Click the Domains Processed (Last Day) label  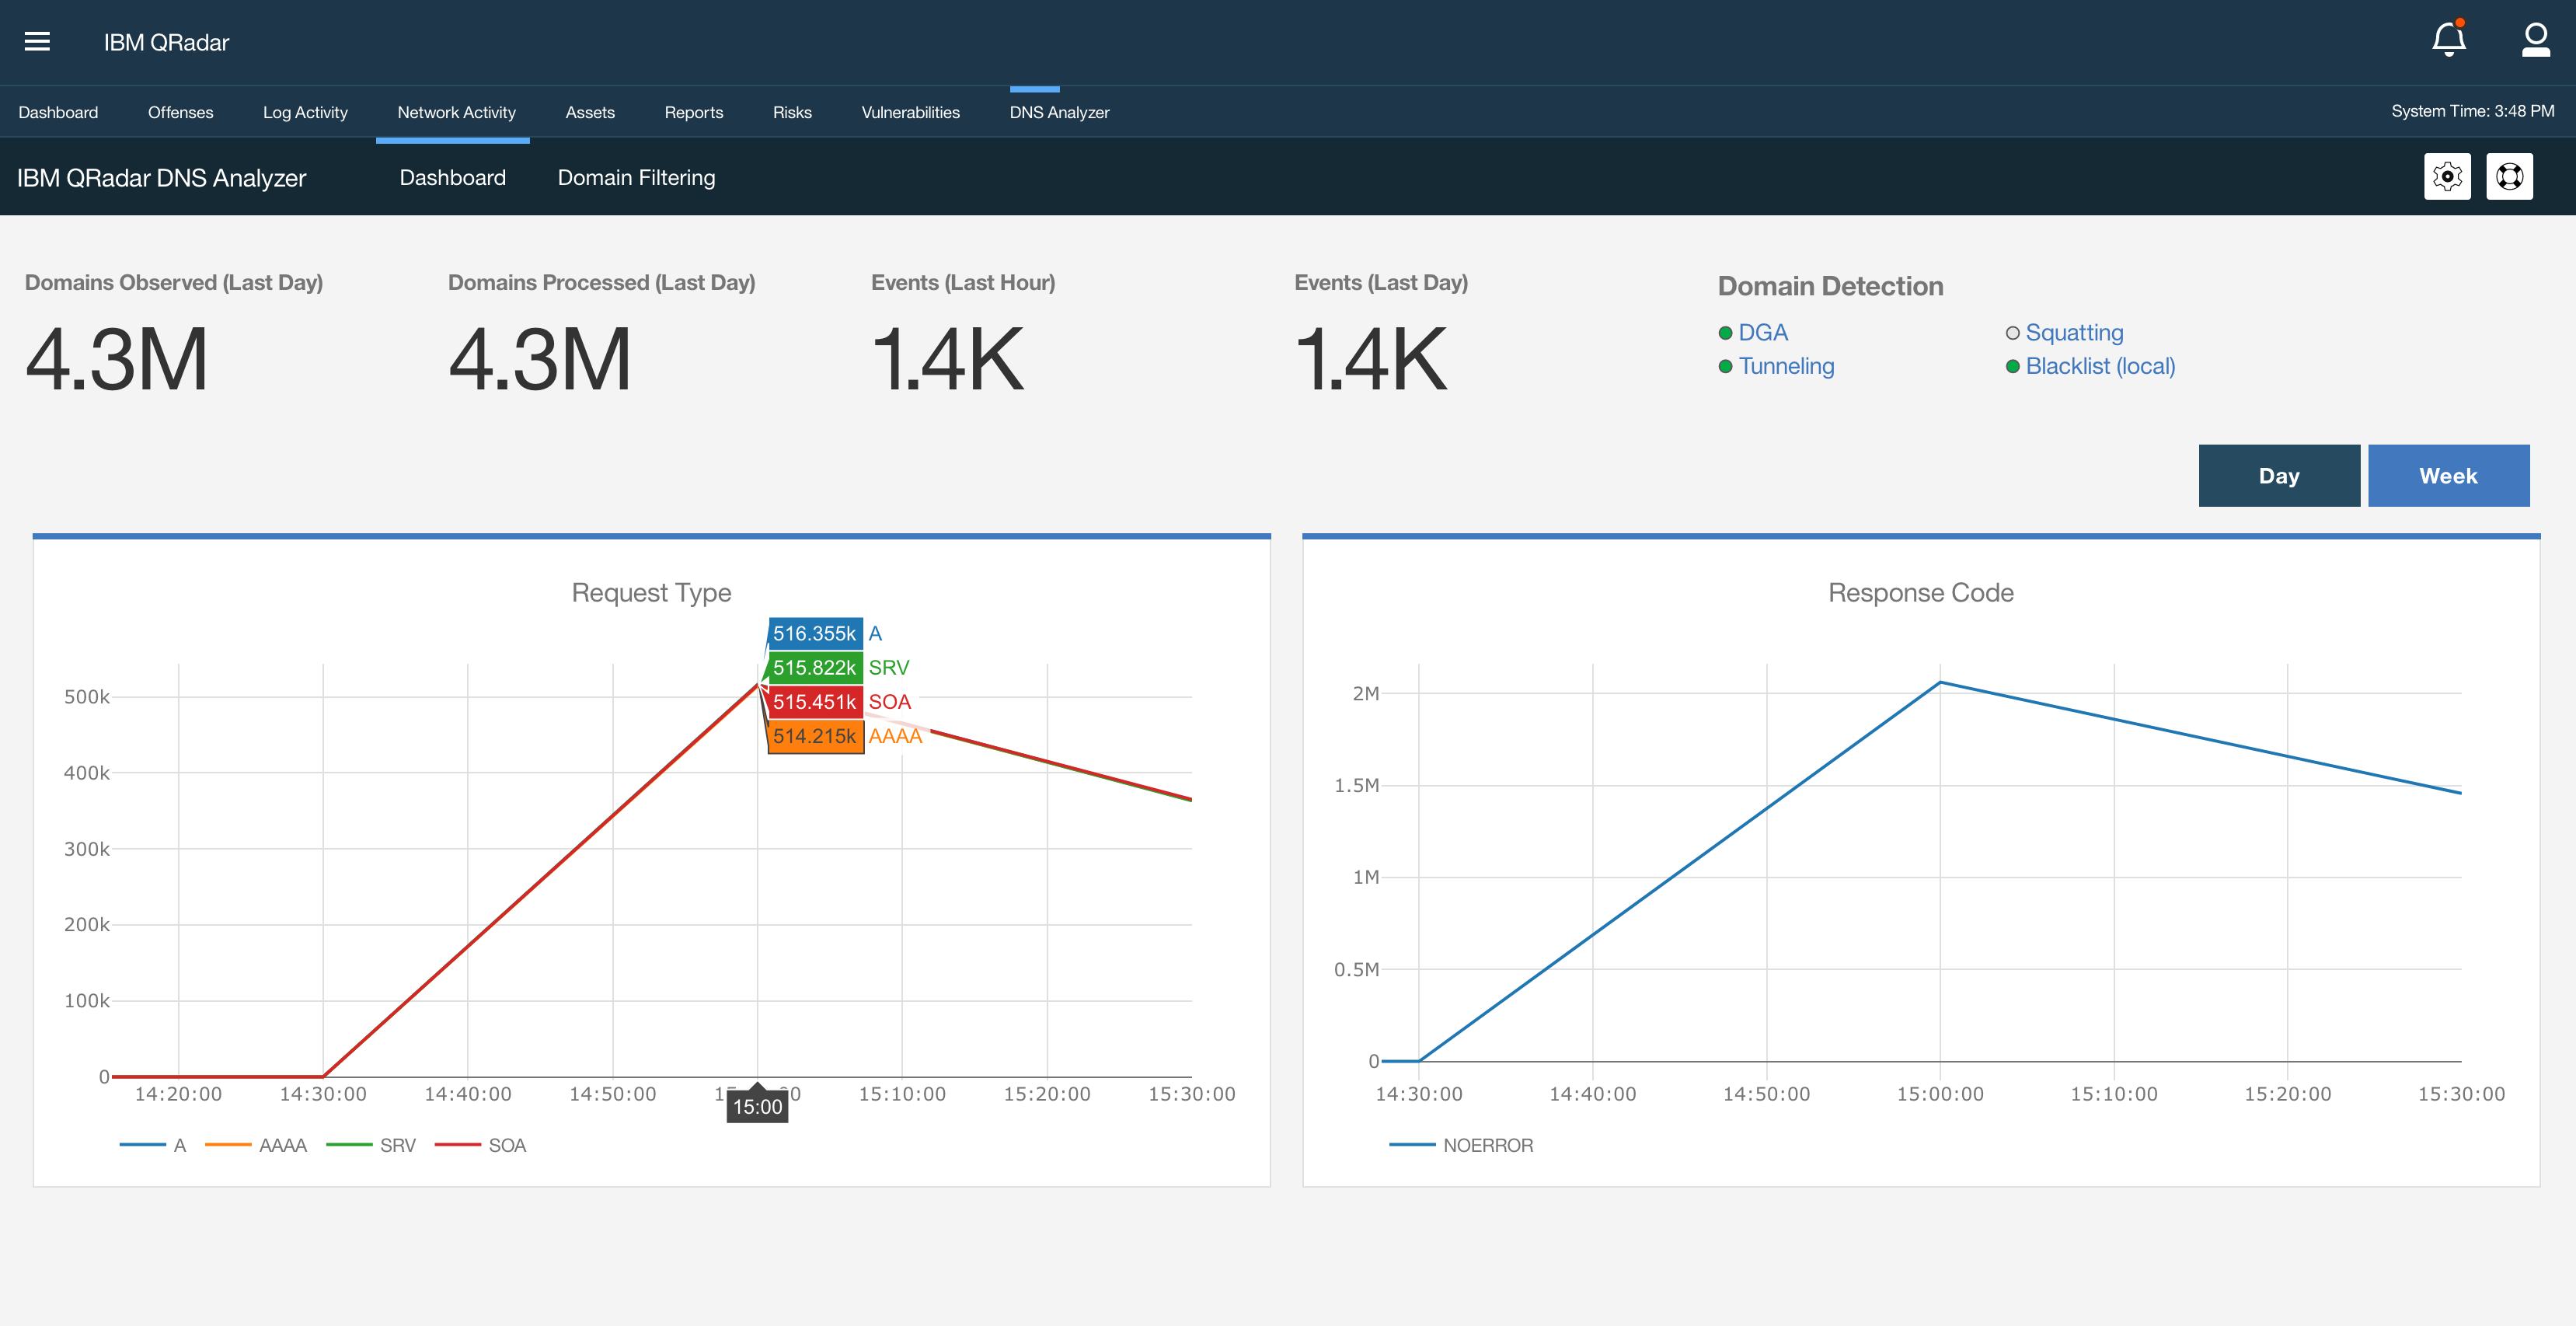(x=601, y=283)
